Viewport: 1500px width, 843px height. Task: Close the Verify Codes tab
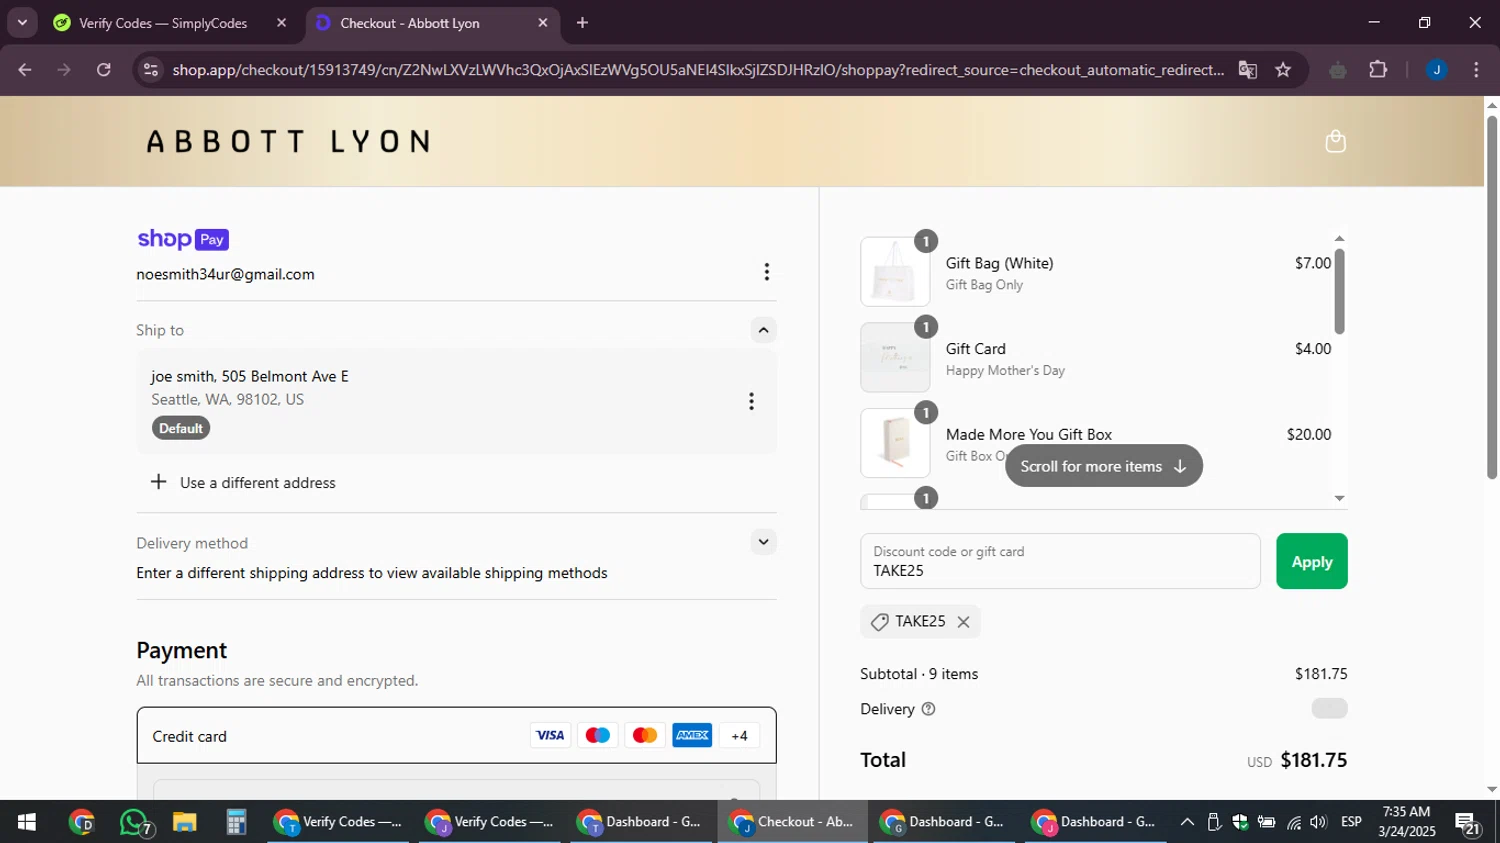tap(281, 23)
